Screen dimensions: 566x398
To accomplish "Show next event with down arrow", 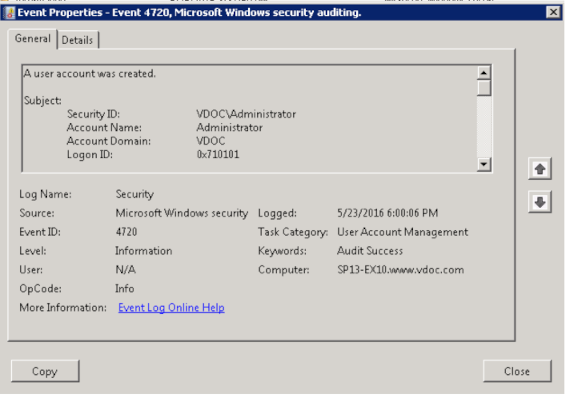I will [x=540, y=202].
